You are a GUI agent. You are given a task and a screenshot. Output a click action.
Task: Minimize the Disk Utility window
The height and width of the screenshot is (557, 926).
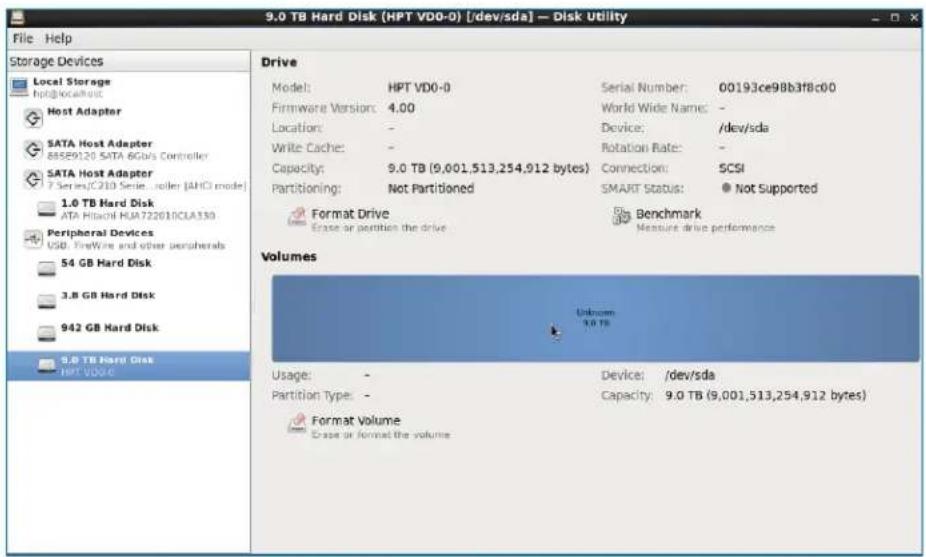click(876, 18)
